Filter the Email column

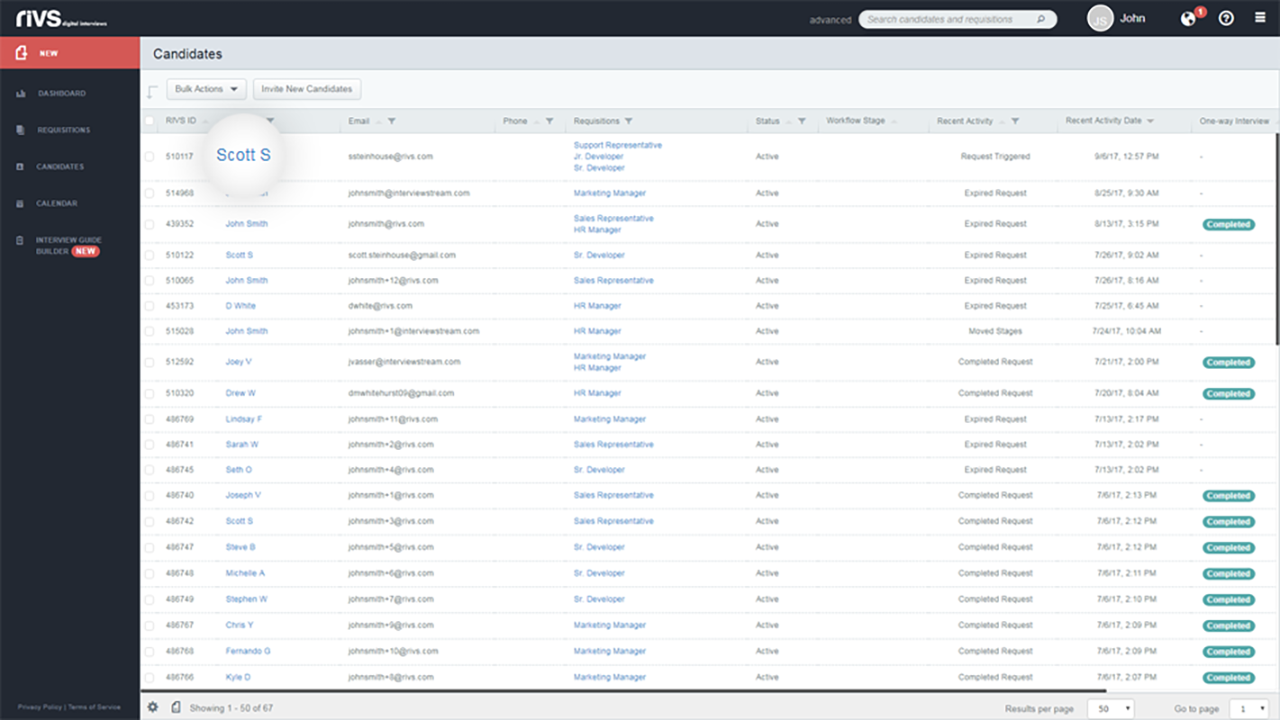pyautogui.click(x=391, y=121)
